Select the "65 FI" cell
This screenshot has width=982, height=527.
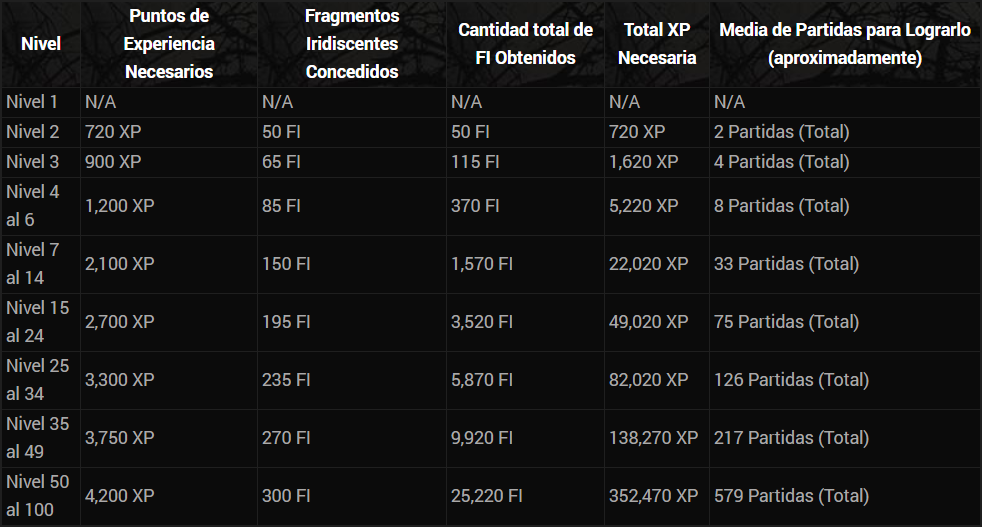coord(281,162)
